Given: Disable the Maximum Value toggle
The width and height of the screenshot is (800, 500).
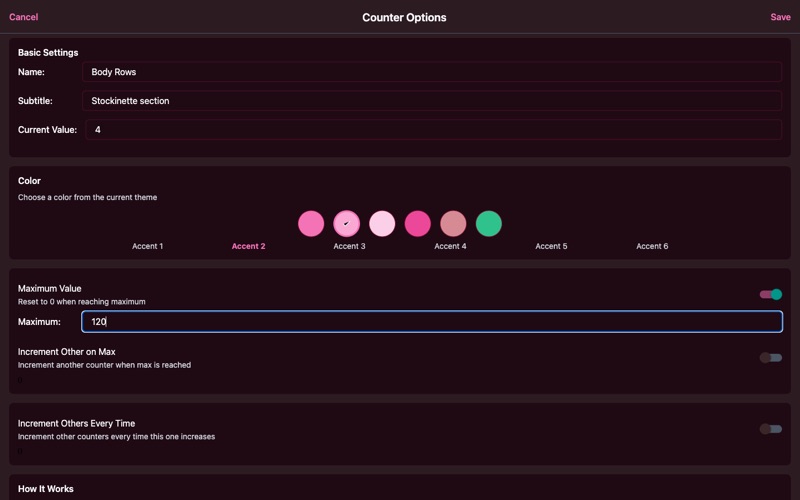Looking at the screenshot, I should 770,295.
